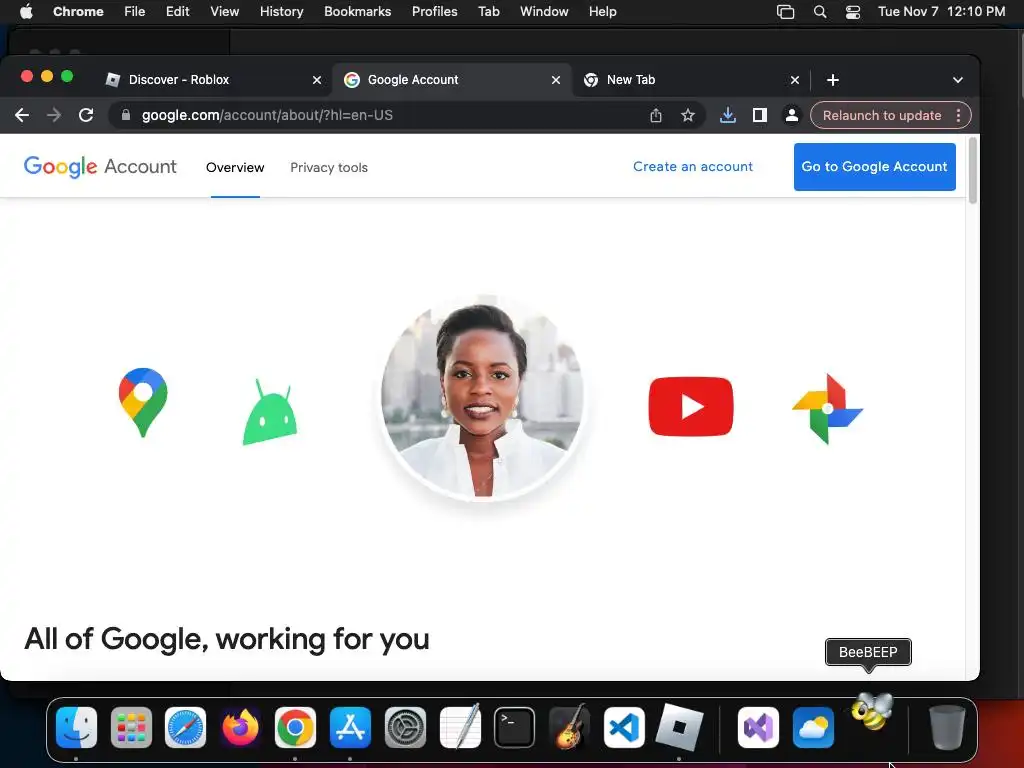
Task: Close the Google Account tab
Action: [x=556, y=80]
